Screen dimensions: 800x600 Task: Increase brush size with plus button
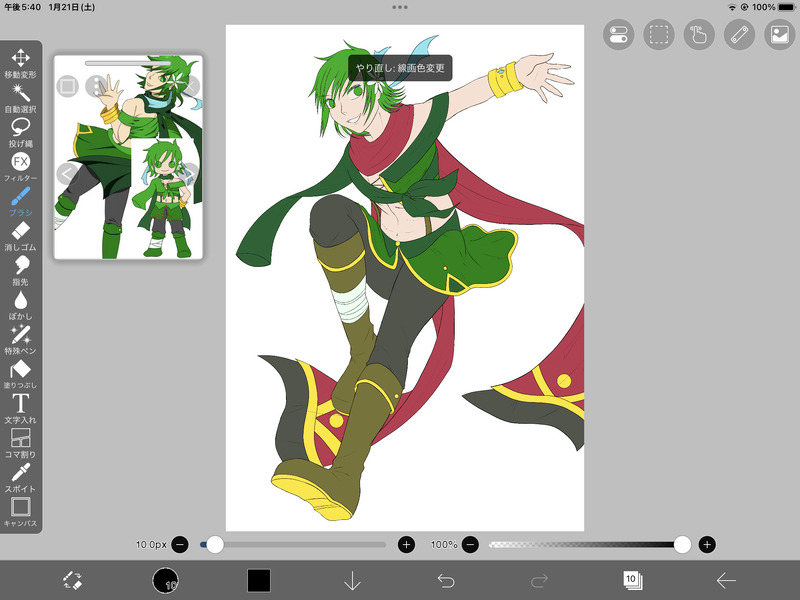pos(406,544)
